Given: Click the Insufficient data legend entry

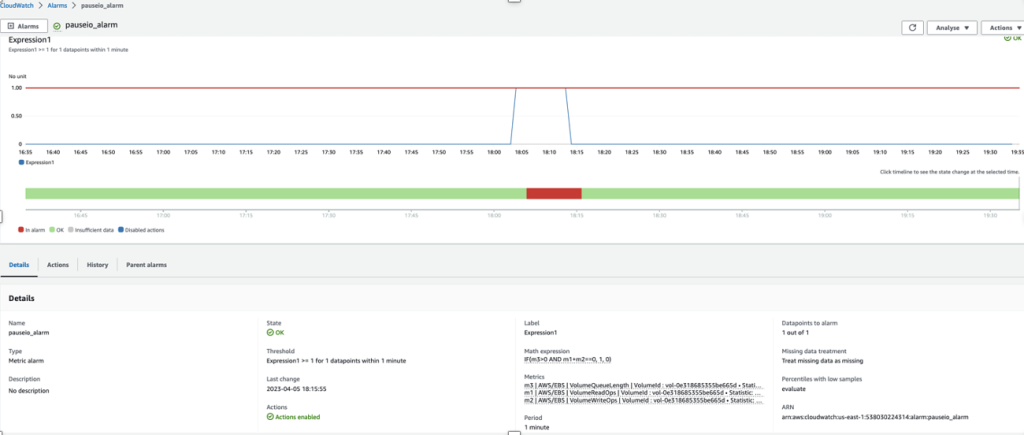Looking at the screenshot, I should coord(91,230).
